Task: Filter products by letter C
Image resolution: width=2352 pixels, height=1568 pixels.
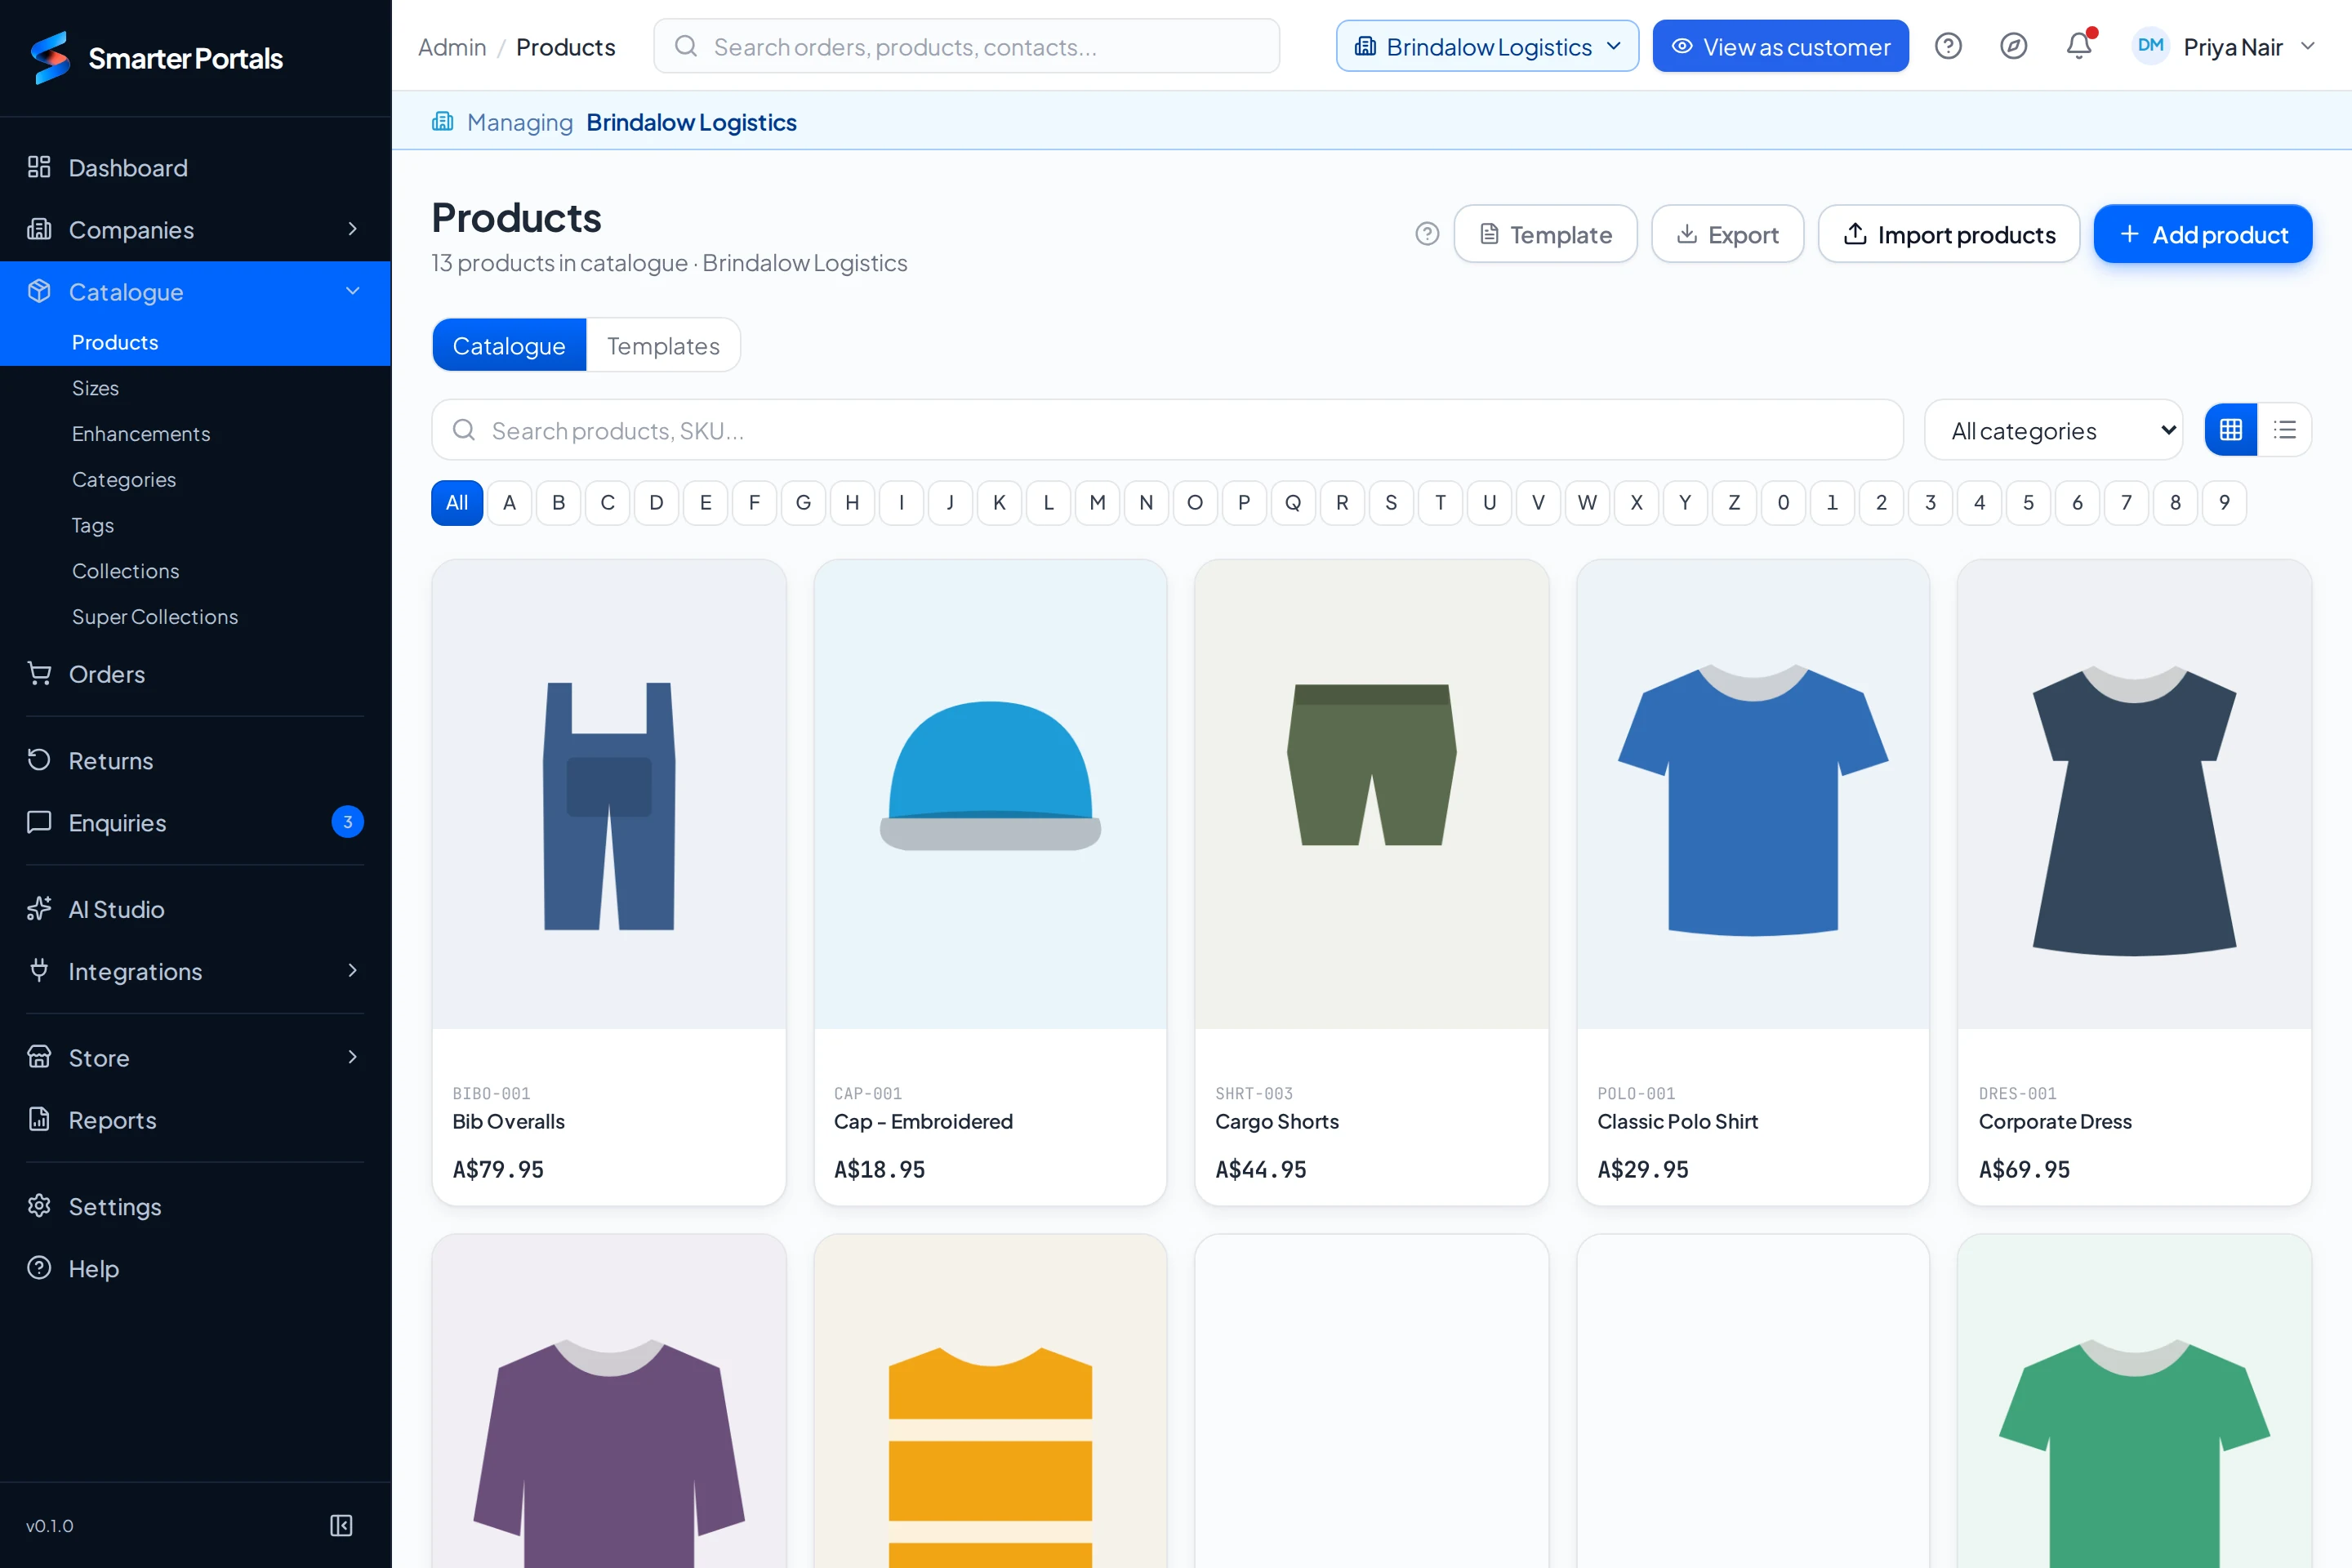Action: tap(607, 502)
